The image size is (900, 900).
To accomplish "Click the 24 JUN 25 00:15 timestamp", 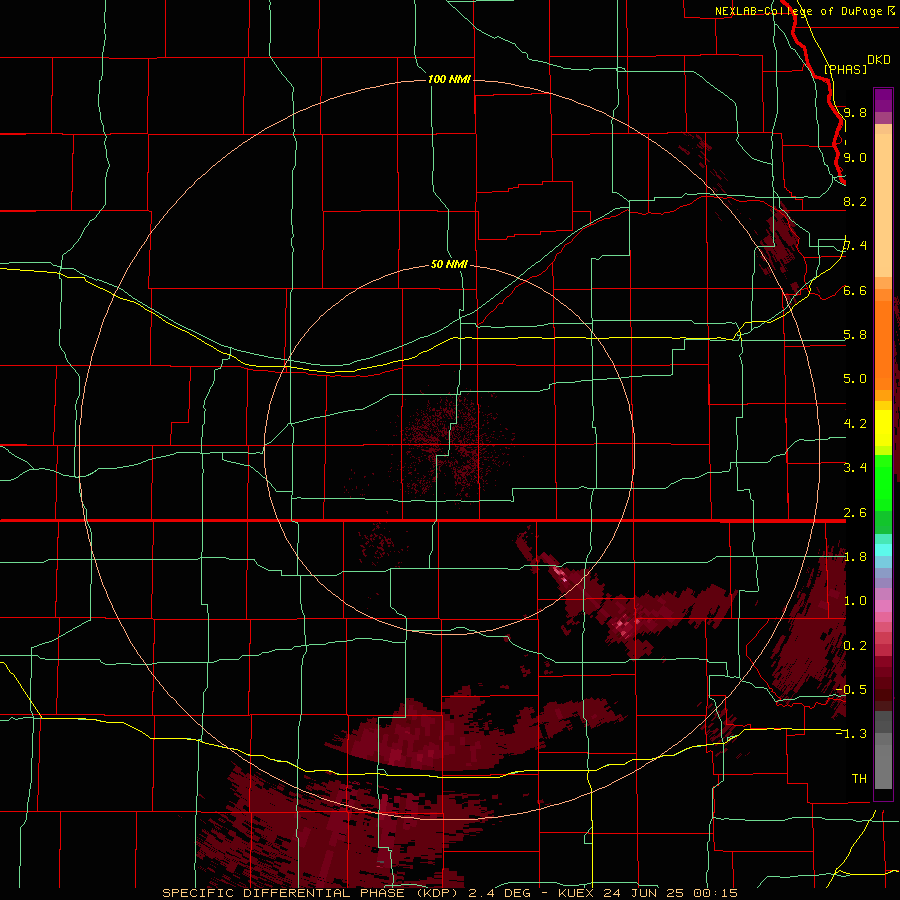I will (670, 893).
